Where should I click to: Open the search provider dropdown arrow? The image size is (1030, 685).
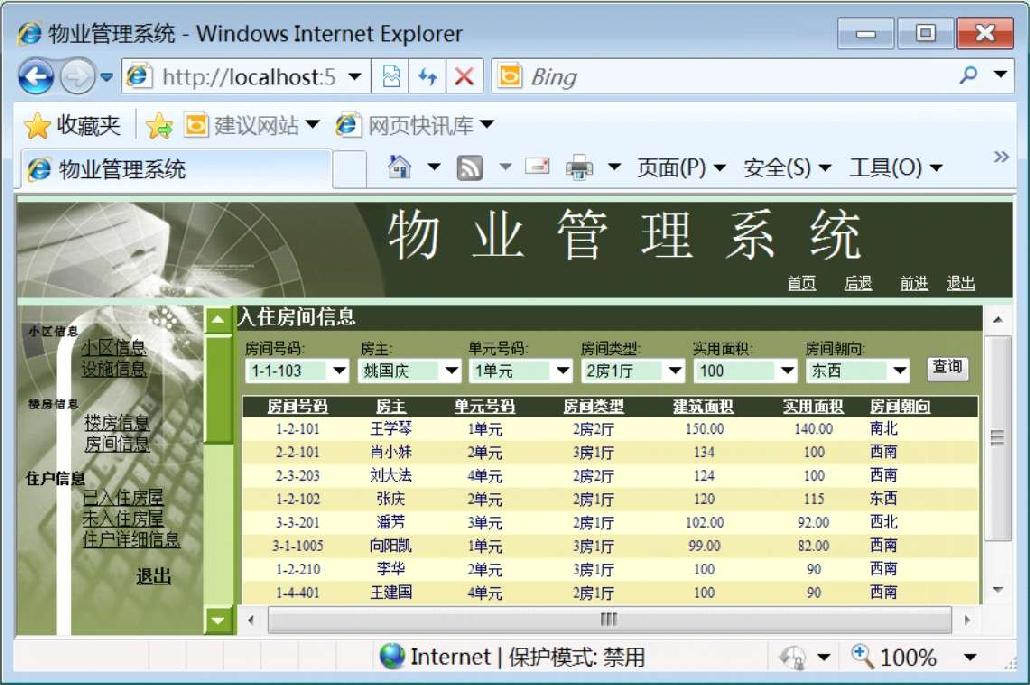[x=1000, y=74]
